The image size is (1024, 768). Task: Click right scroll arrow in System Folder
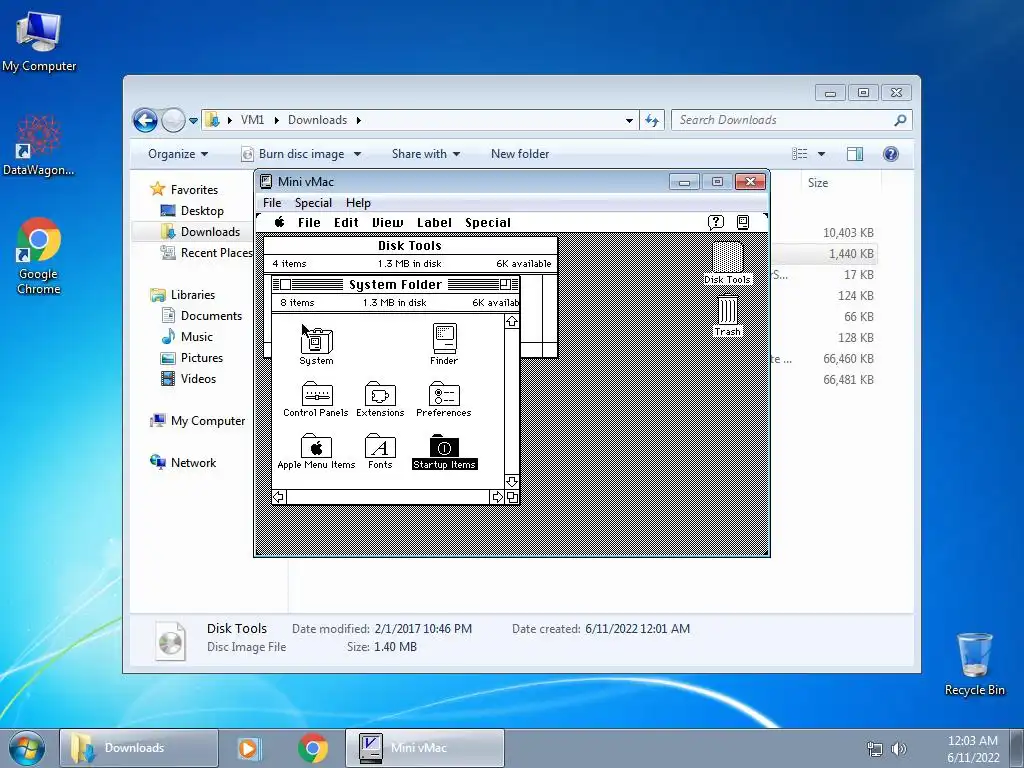[x=497, y=497]
